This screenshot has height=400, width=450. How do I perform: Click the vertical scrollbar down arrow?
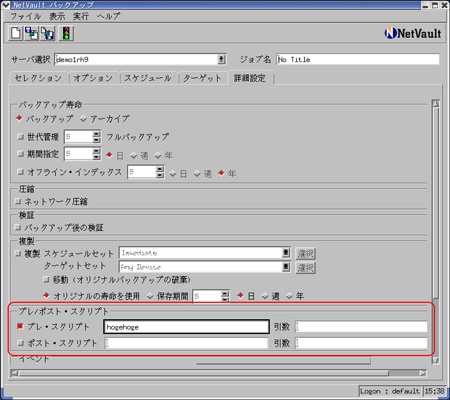(436, 360)
